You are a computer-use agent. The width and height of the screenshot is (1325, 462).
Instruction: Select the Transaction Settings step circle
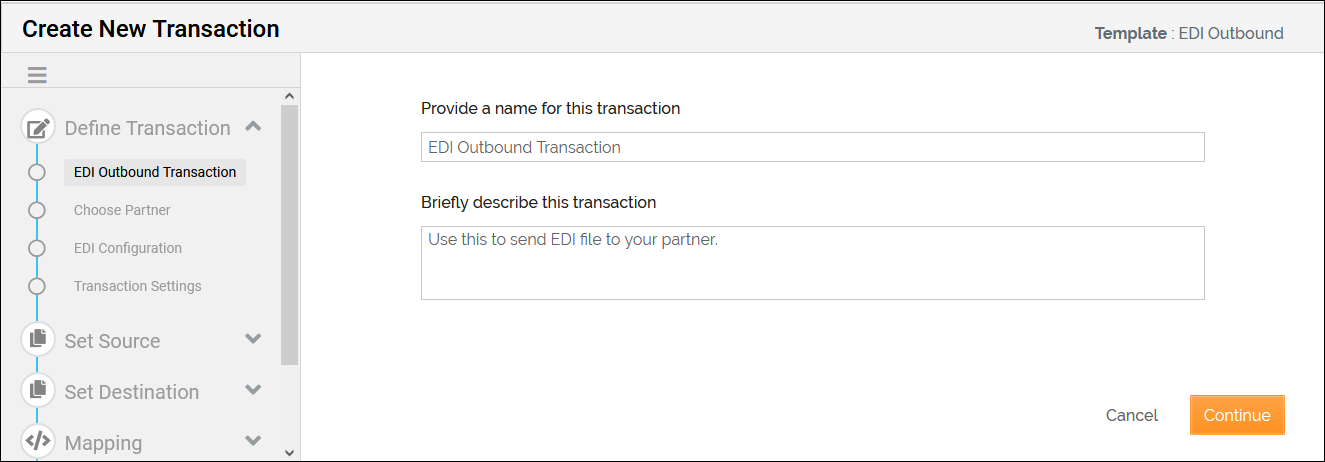[37, 286]
